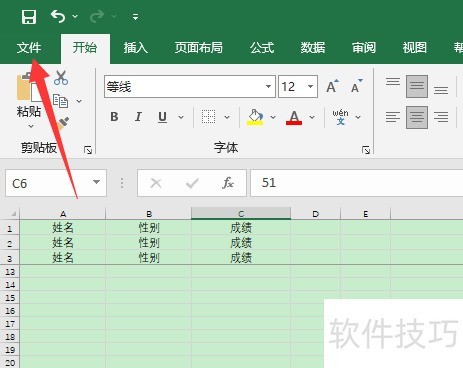
Task: Select Middle Align icon
Action: tap(417, 86)
